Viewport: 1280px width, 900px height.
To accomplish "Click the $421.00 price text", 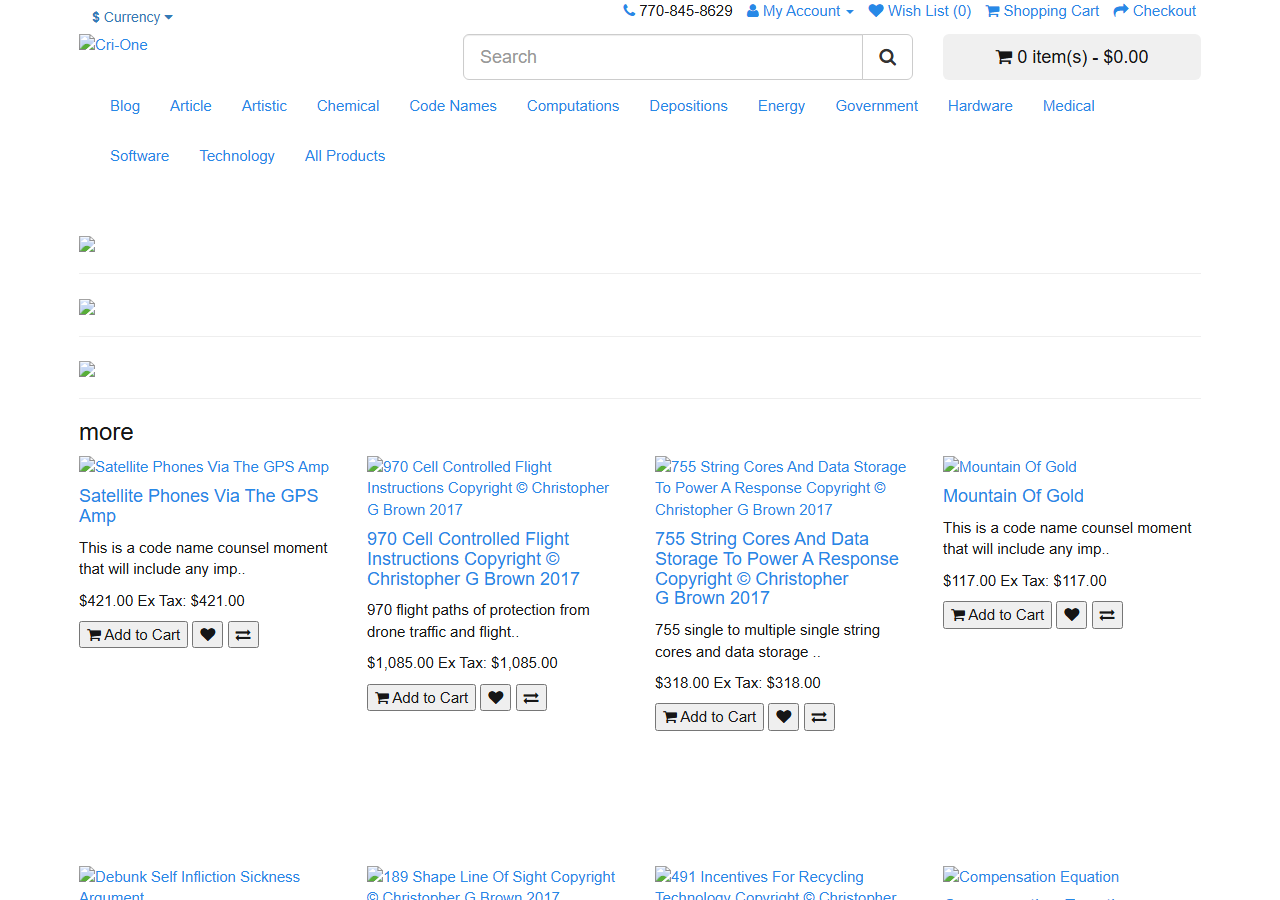I will (x=106, y=601).
